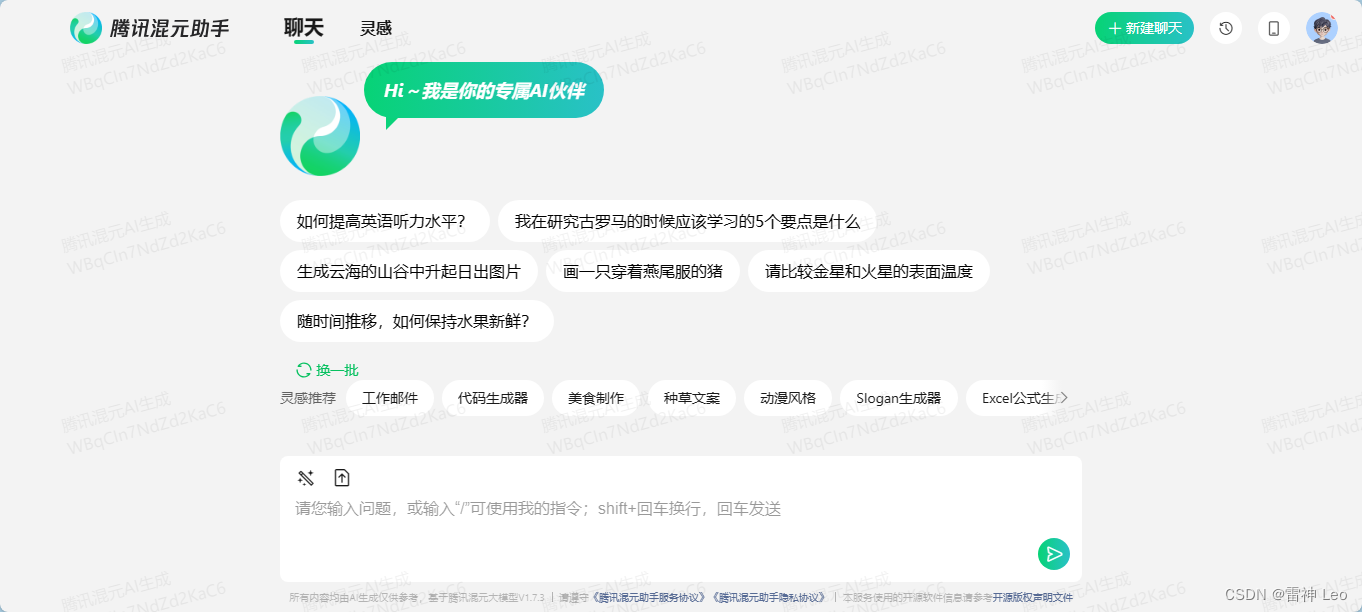Start a new chat with 新建聊天
Viewport: 1362px width, 612px height.
click(x=1144, y=28)
